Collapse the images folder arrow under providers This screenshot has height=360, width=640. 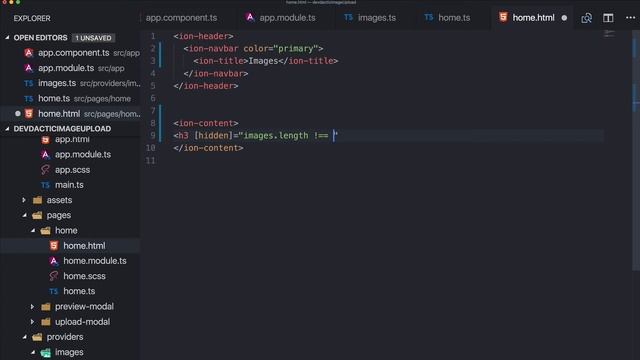(x=33, y=352)
